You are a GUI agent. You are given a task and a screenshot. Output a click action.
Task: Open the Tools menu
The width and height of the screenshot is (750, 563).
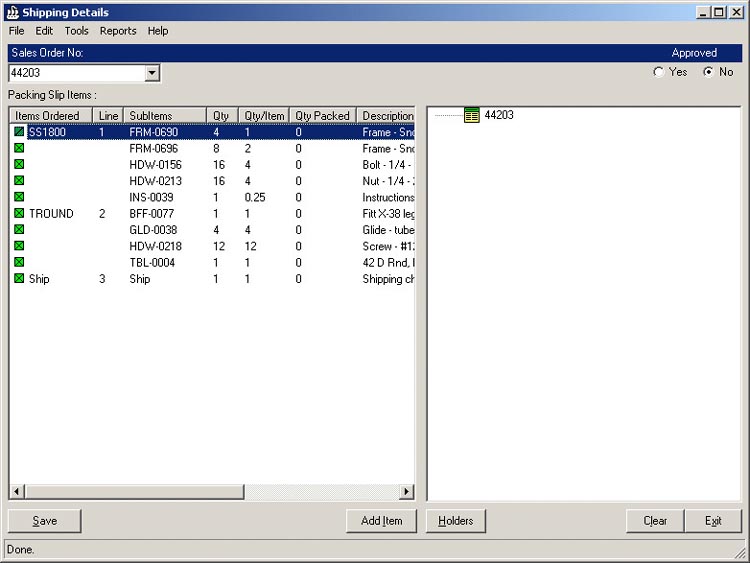pyautogui.click(x=77, y=31)
